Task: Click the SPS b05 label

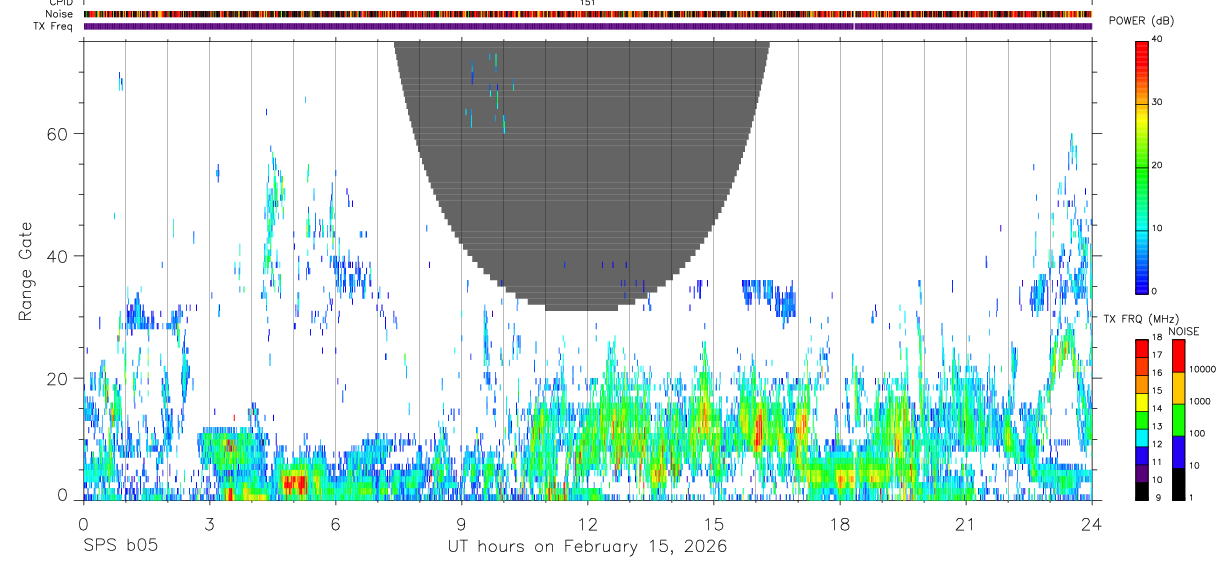Action: (x=120, y=547)
